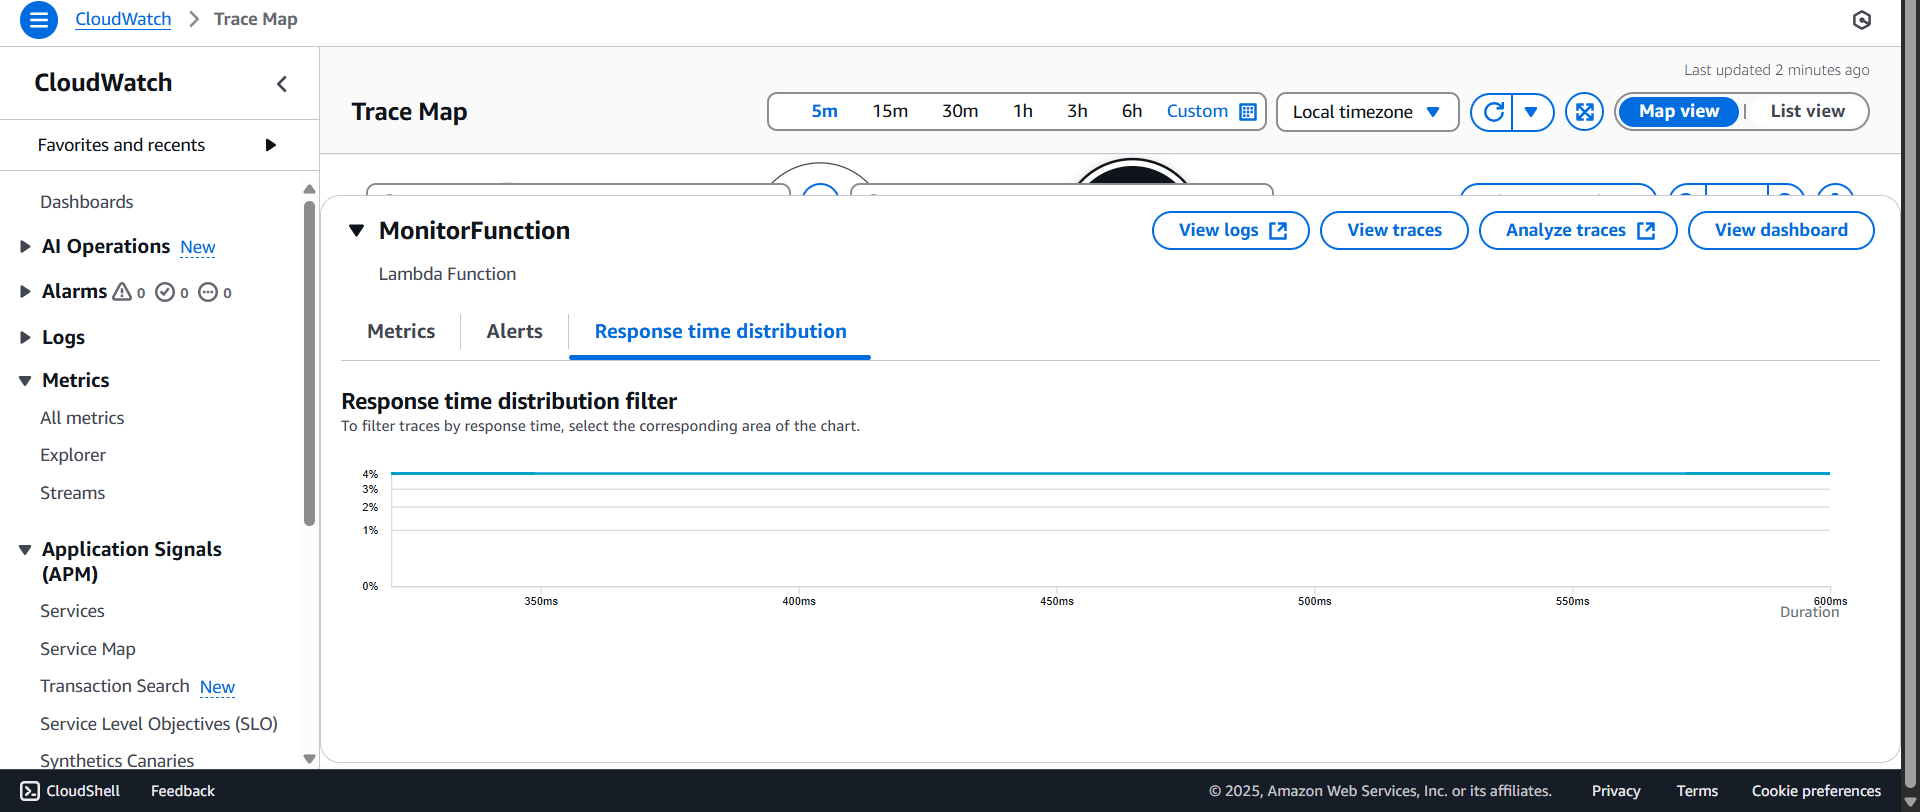Image resolution: width=1920 pixels, height=812 pixels.
Task: Click the View dashboard button
Action: coord(1780,231)
